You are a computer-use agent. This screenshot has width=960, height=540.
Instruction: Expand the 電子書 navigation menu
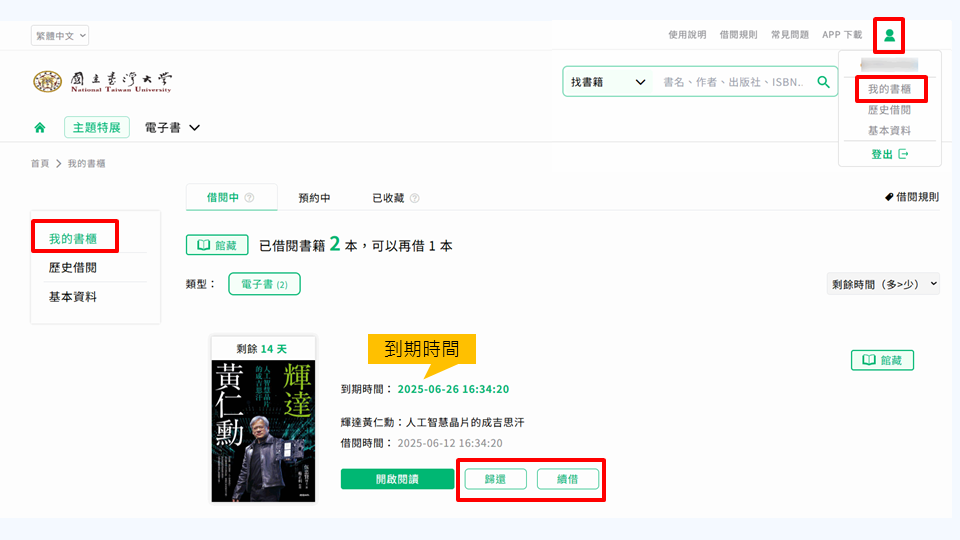click(172, 127)
